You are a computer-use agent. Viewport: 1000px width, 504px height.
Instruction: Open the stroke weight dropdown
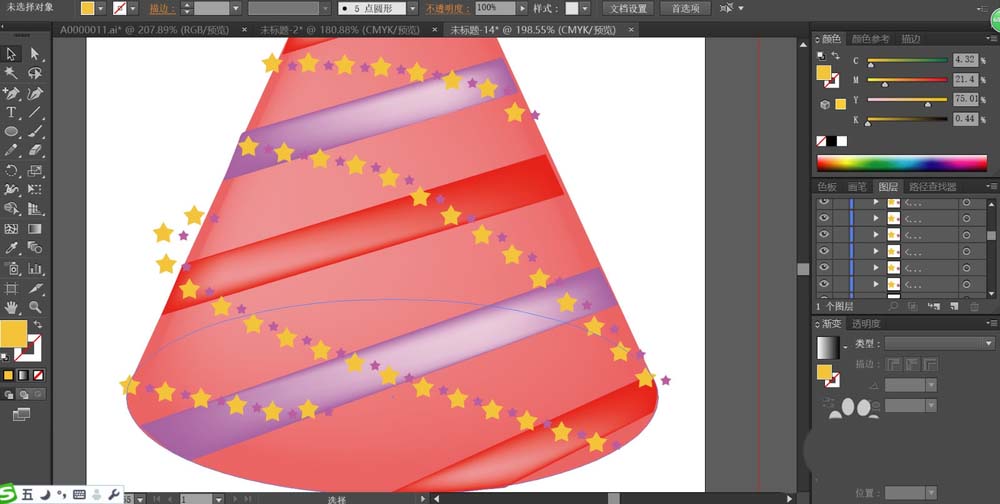click(x=236, y=8)
